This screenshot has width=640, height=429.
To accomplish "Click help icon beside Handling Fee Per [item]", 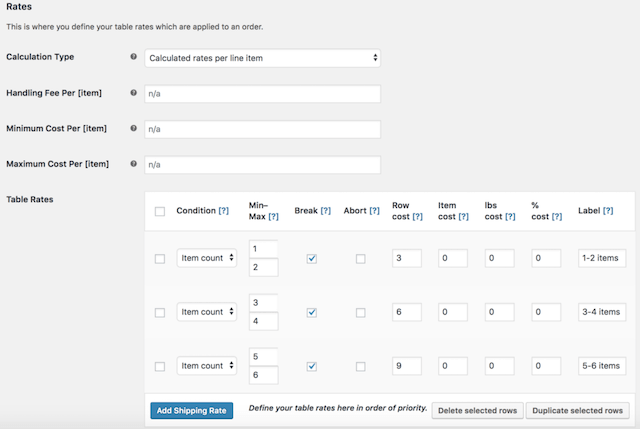I will [134, 93].
